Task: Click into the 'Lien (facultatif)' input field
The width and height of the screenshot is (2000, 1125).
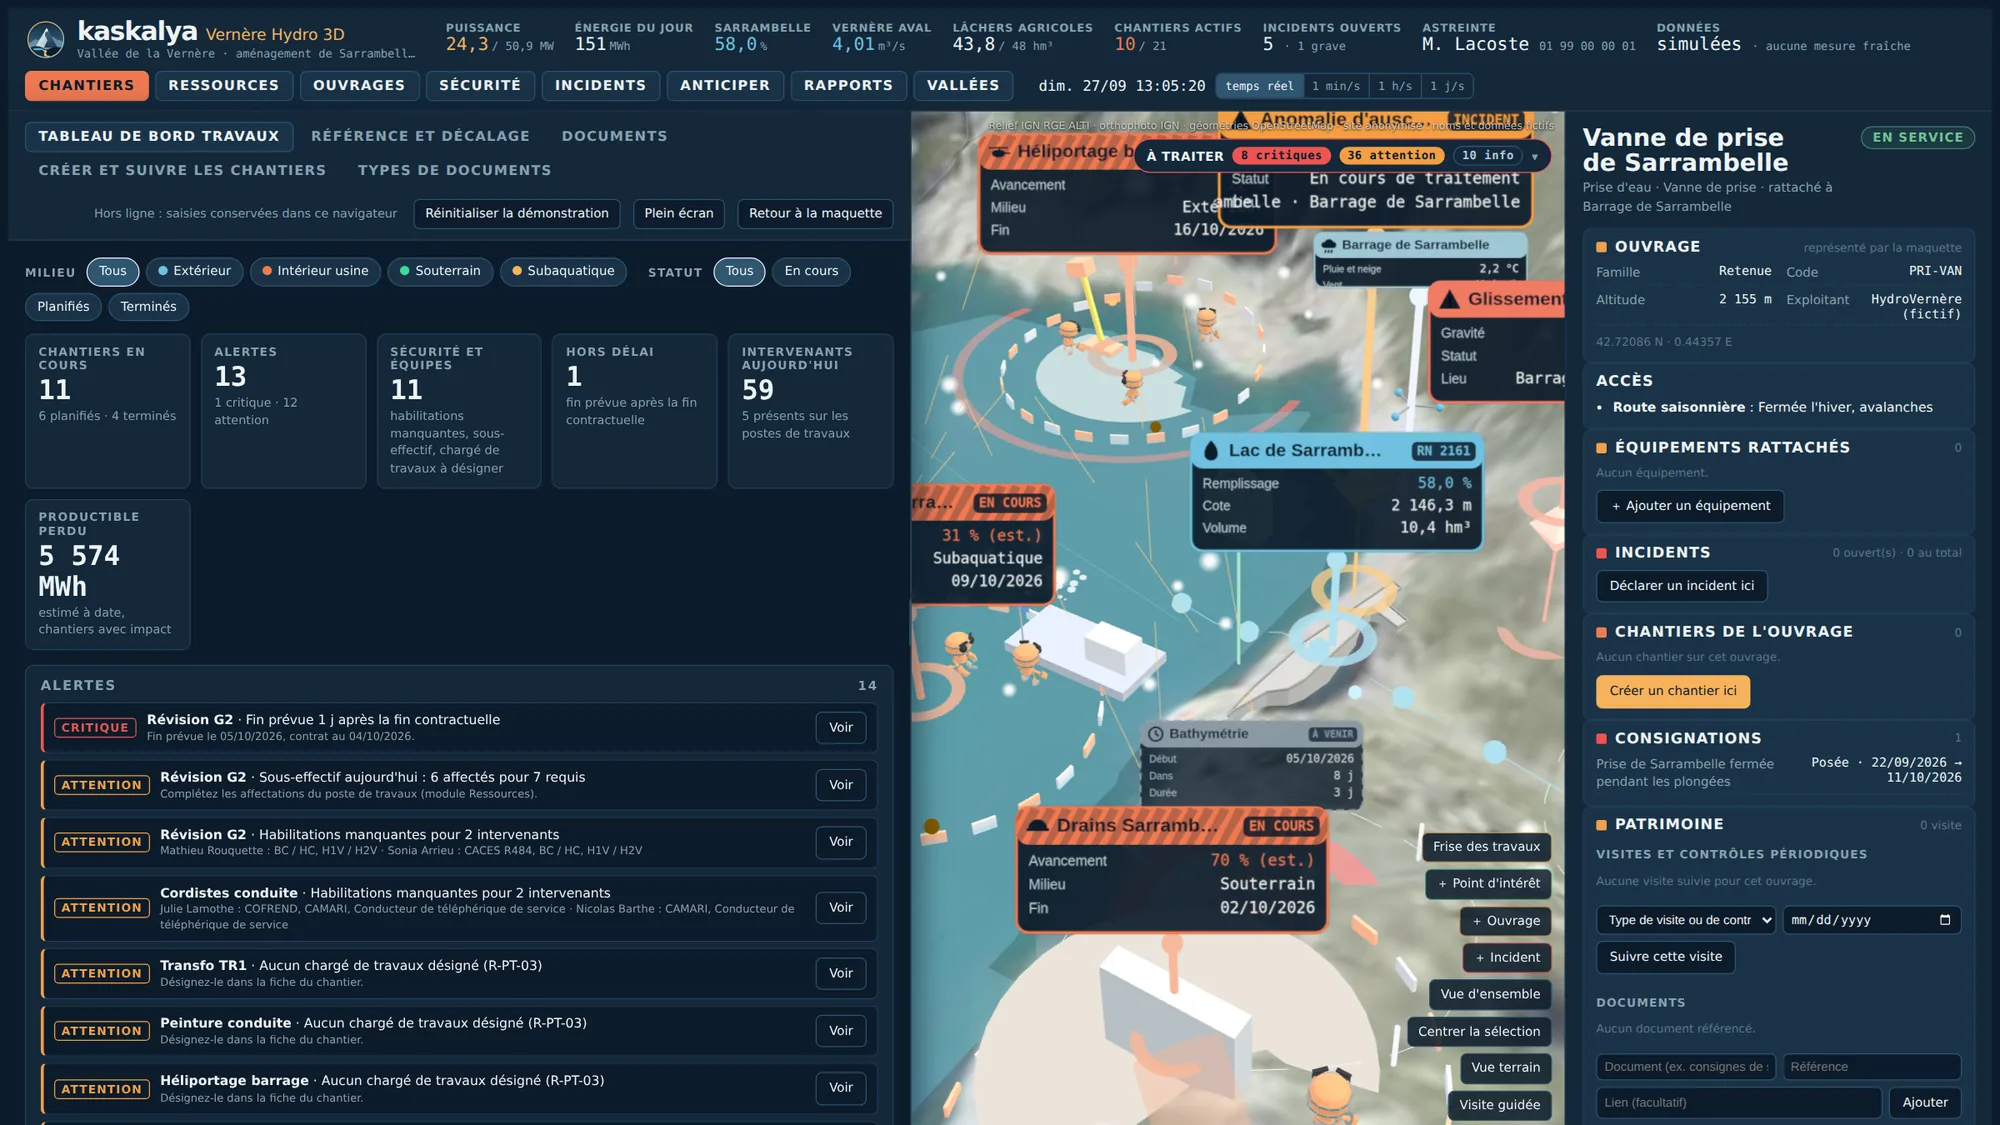Action: pos(1739,1103)
